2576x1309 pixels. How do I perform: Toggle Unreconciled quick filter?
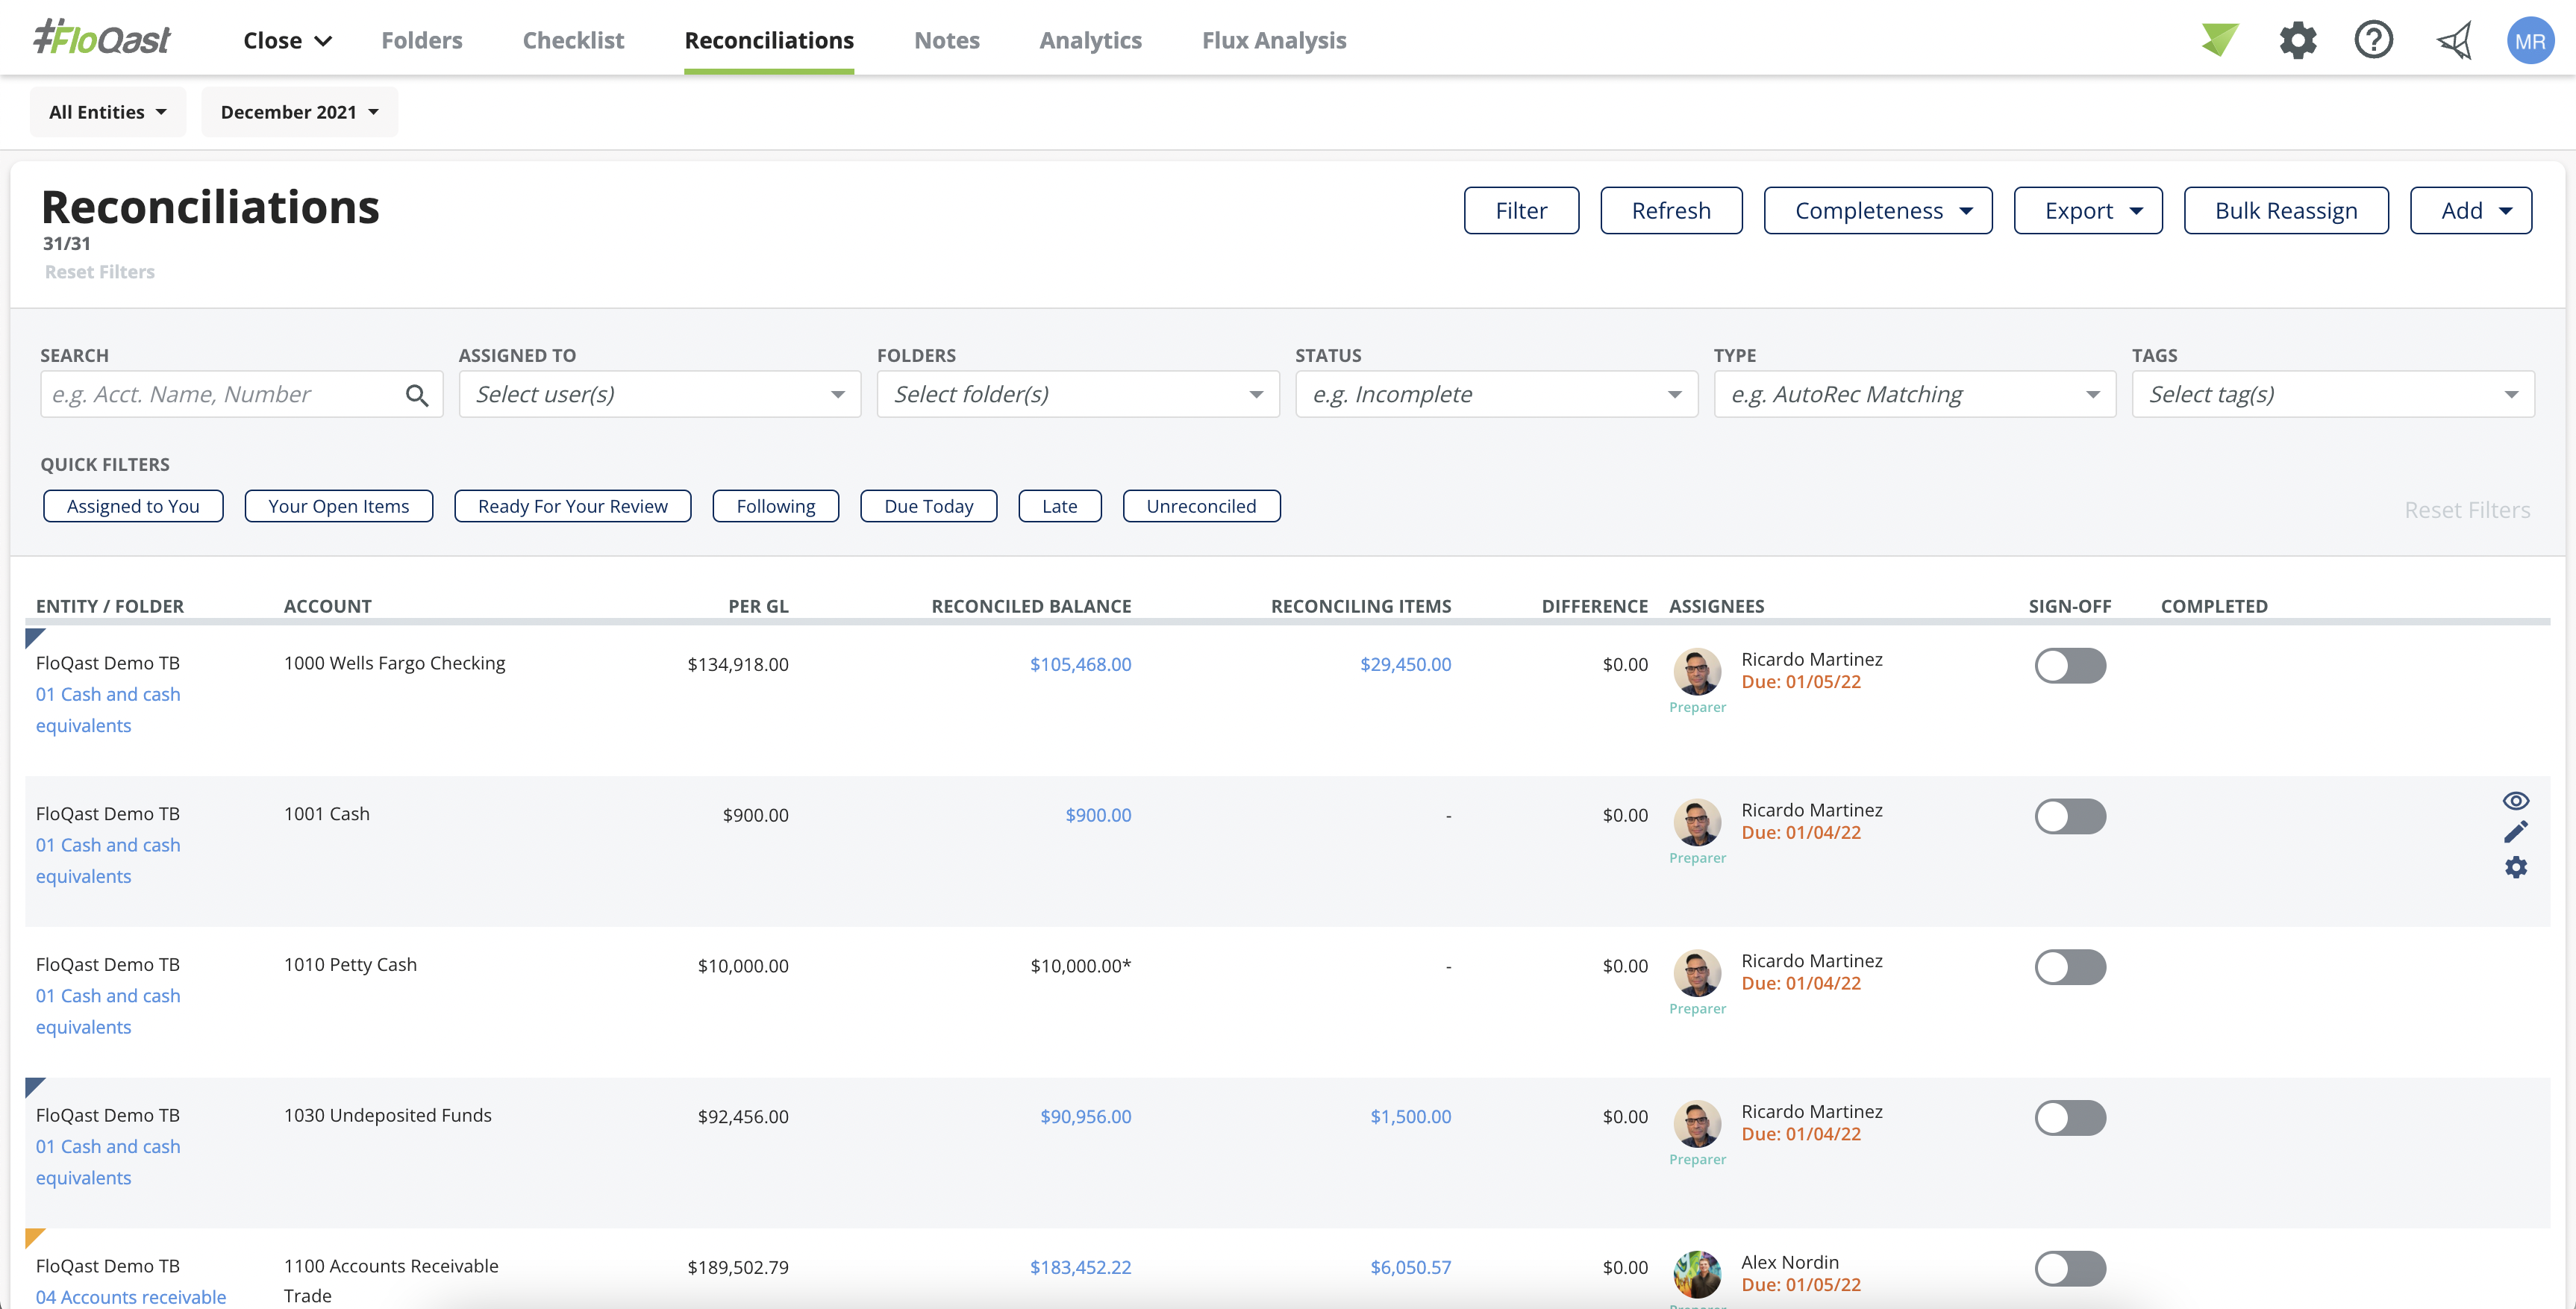pos(1201,506)
